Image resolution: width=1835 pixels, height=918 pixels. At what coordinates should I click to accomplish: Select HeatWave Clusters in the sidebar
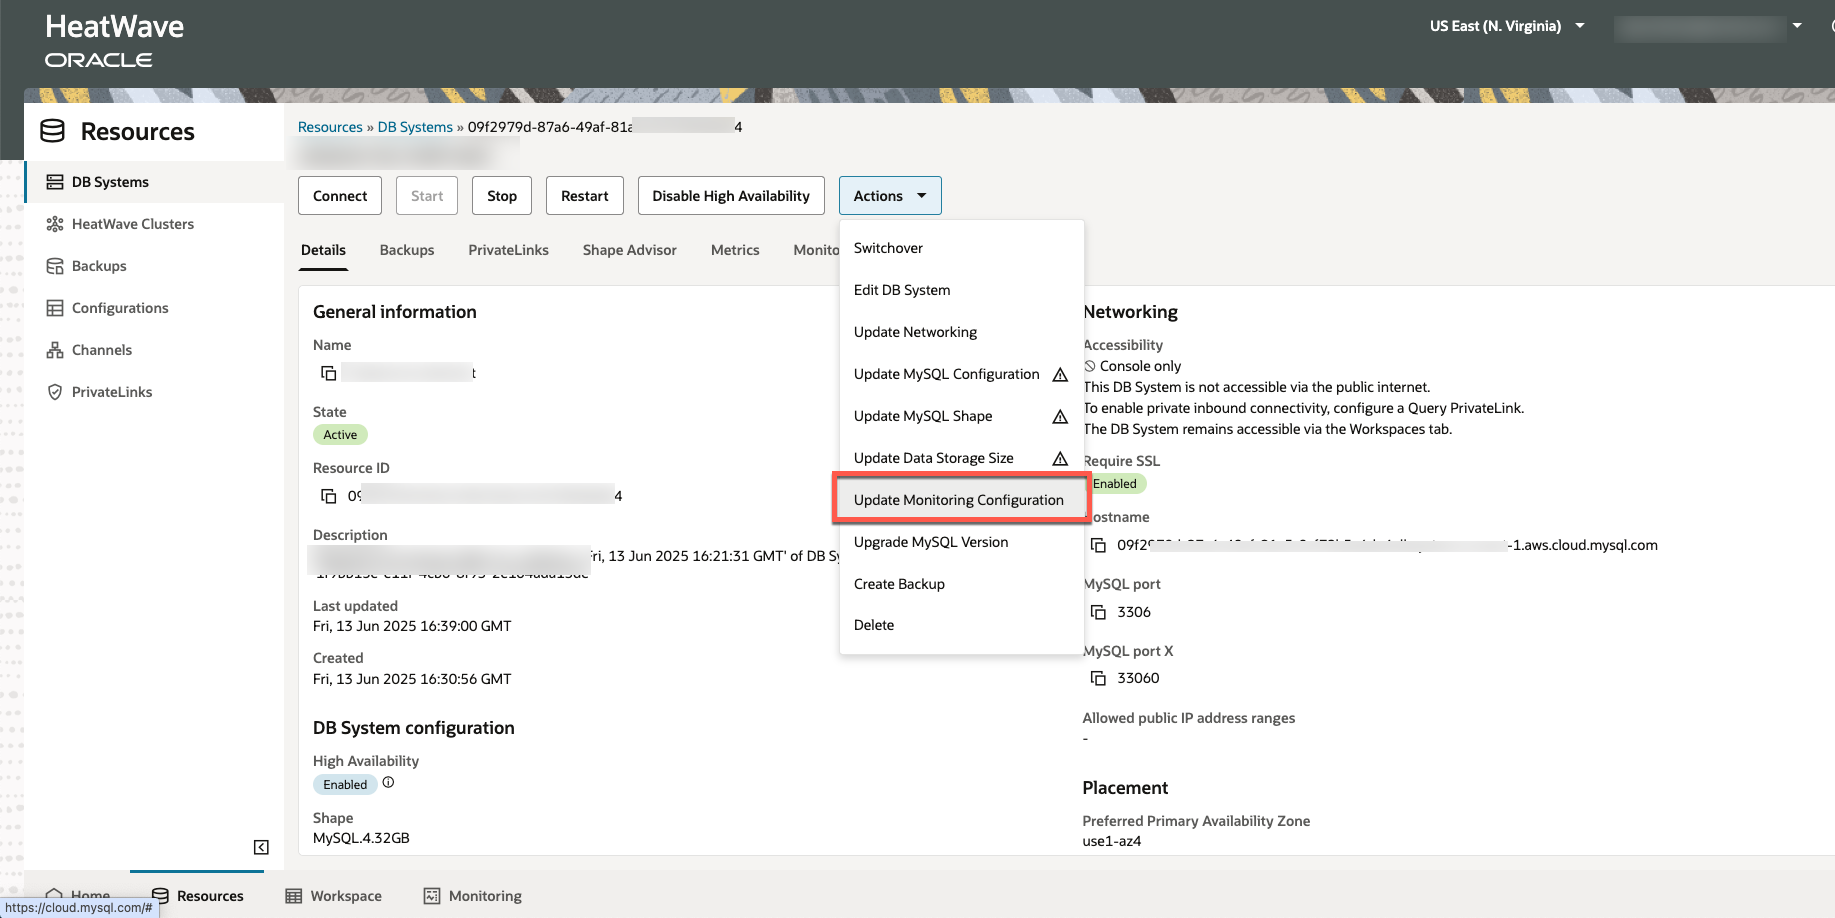click(132, 223)
